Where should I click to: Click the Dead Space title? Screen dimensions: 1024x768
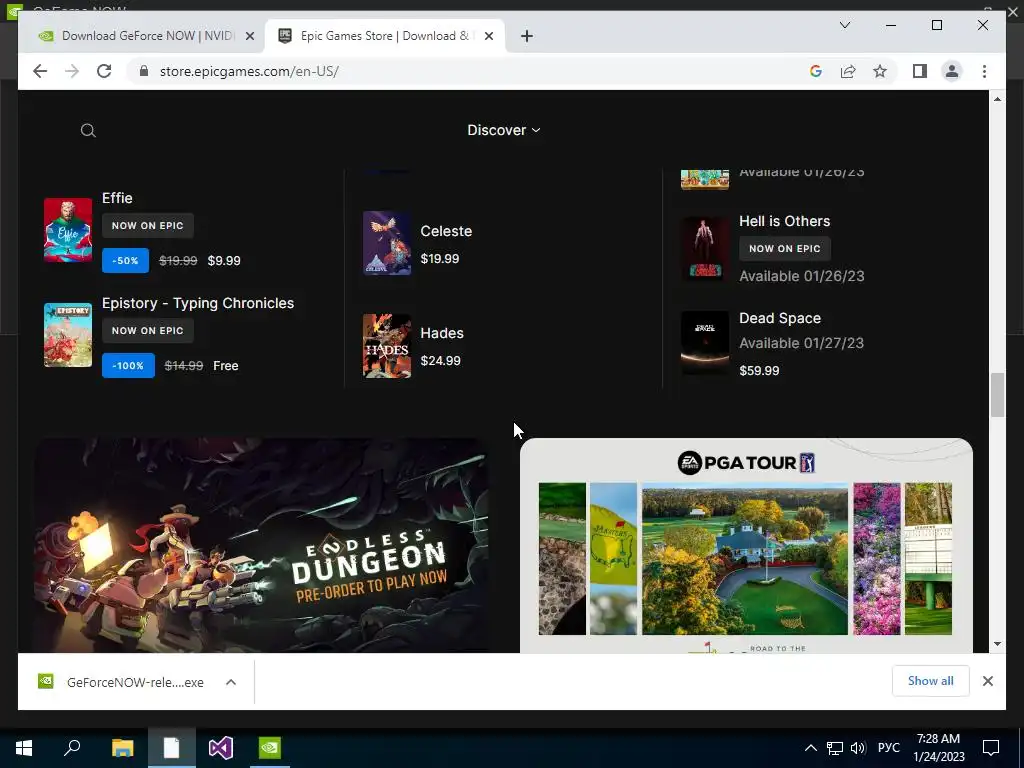[x=780, y=318]
